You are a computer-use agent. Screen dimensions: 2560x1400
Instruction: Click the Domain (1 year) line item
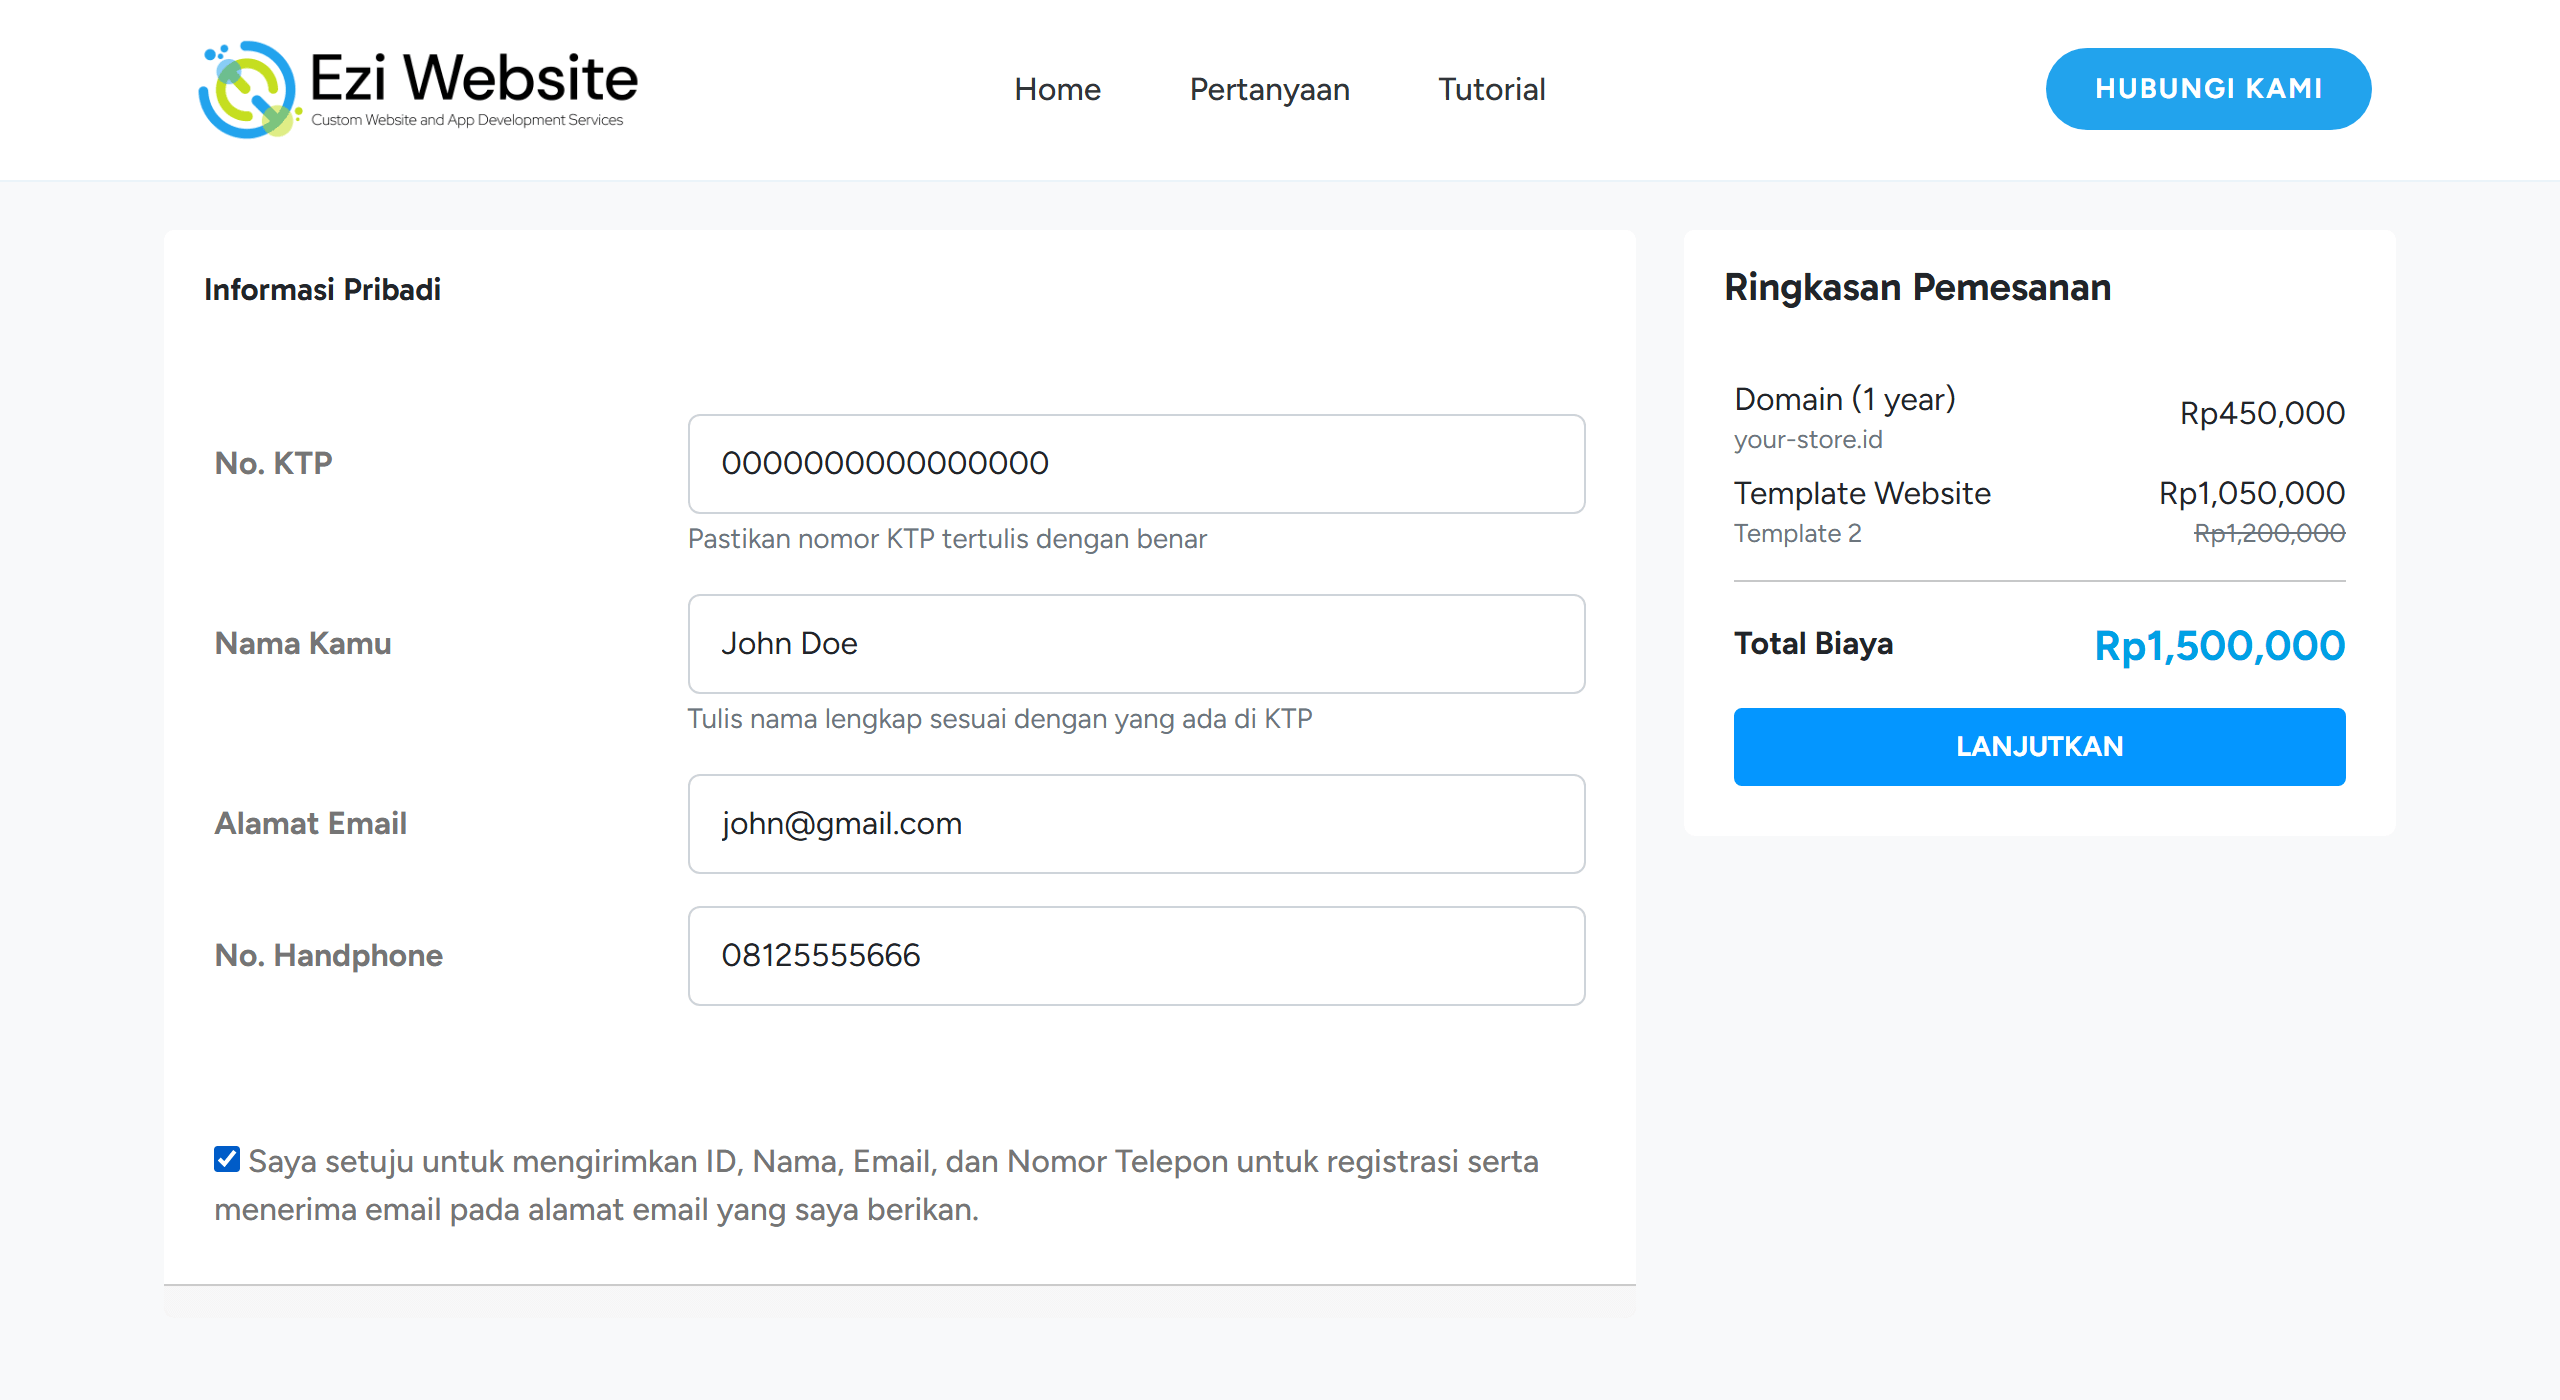click(1844, 400)
